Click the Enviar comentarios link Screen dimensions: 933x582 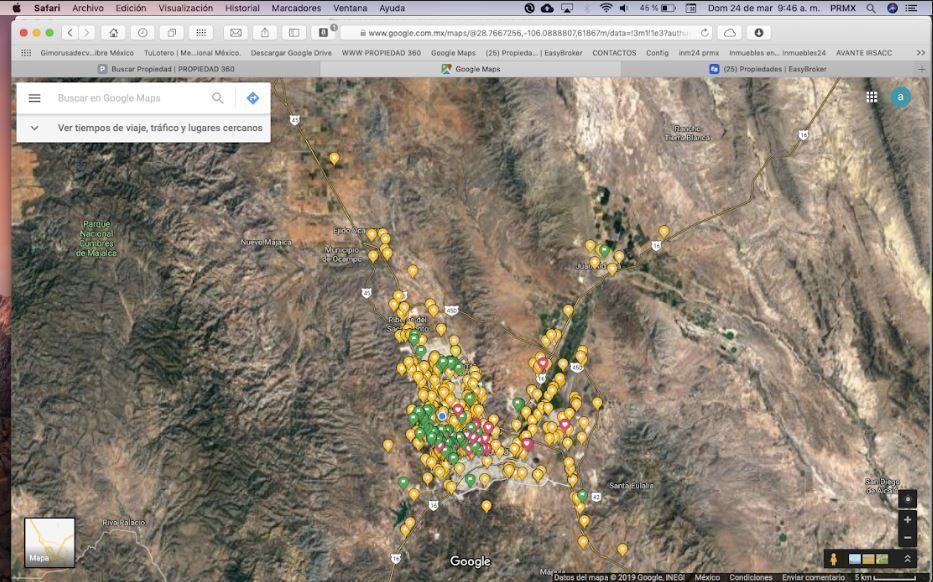[x=811, y=577]
